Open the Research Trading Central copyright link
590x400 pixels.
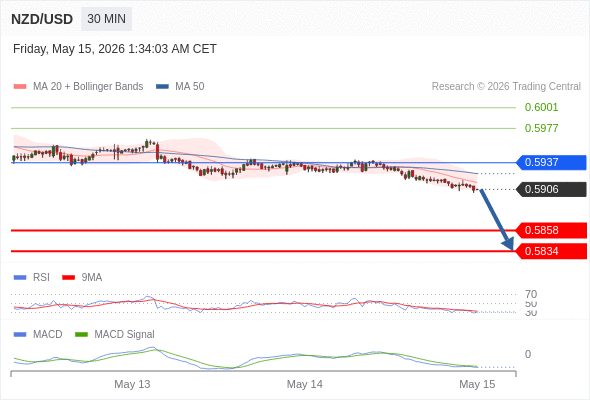click(x=506, y=87)
